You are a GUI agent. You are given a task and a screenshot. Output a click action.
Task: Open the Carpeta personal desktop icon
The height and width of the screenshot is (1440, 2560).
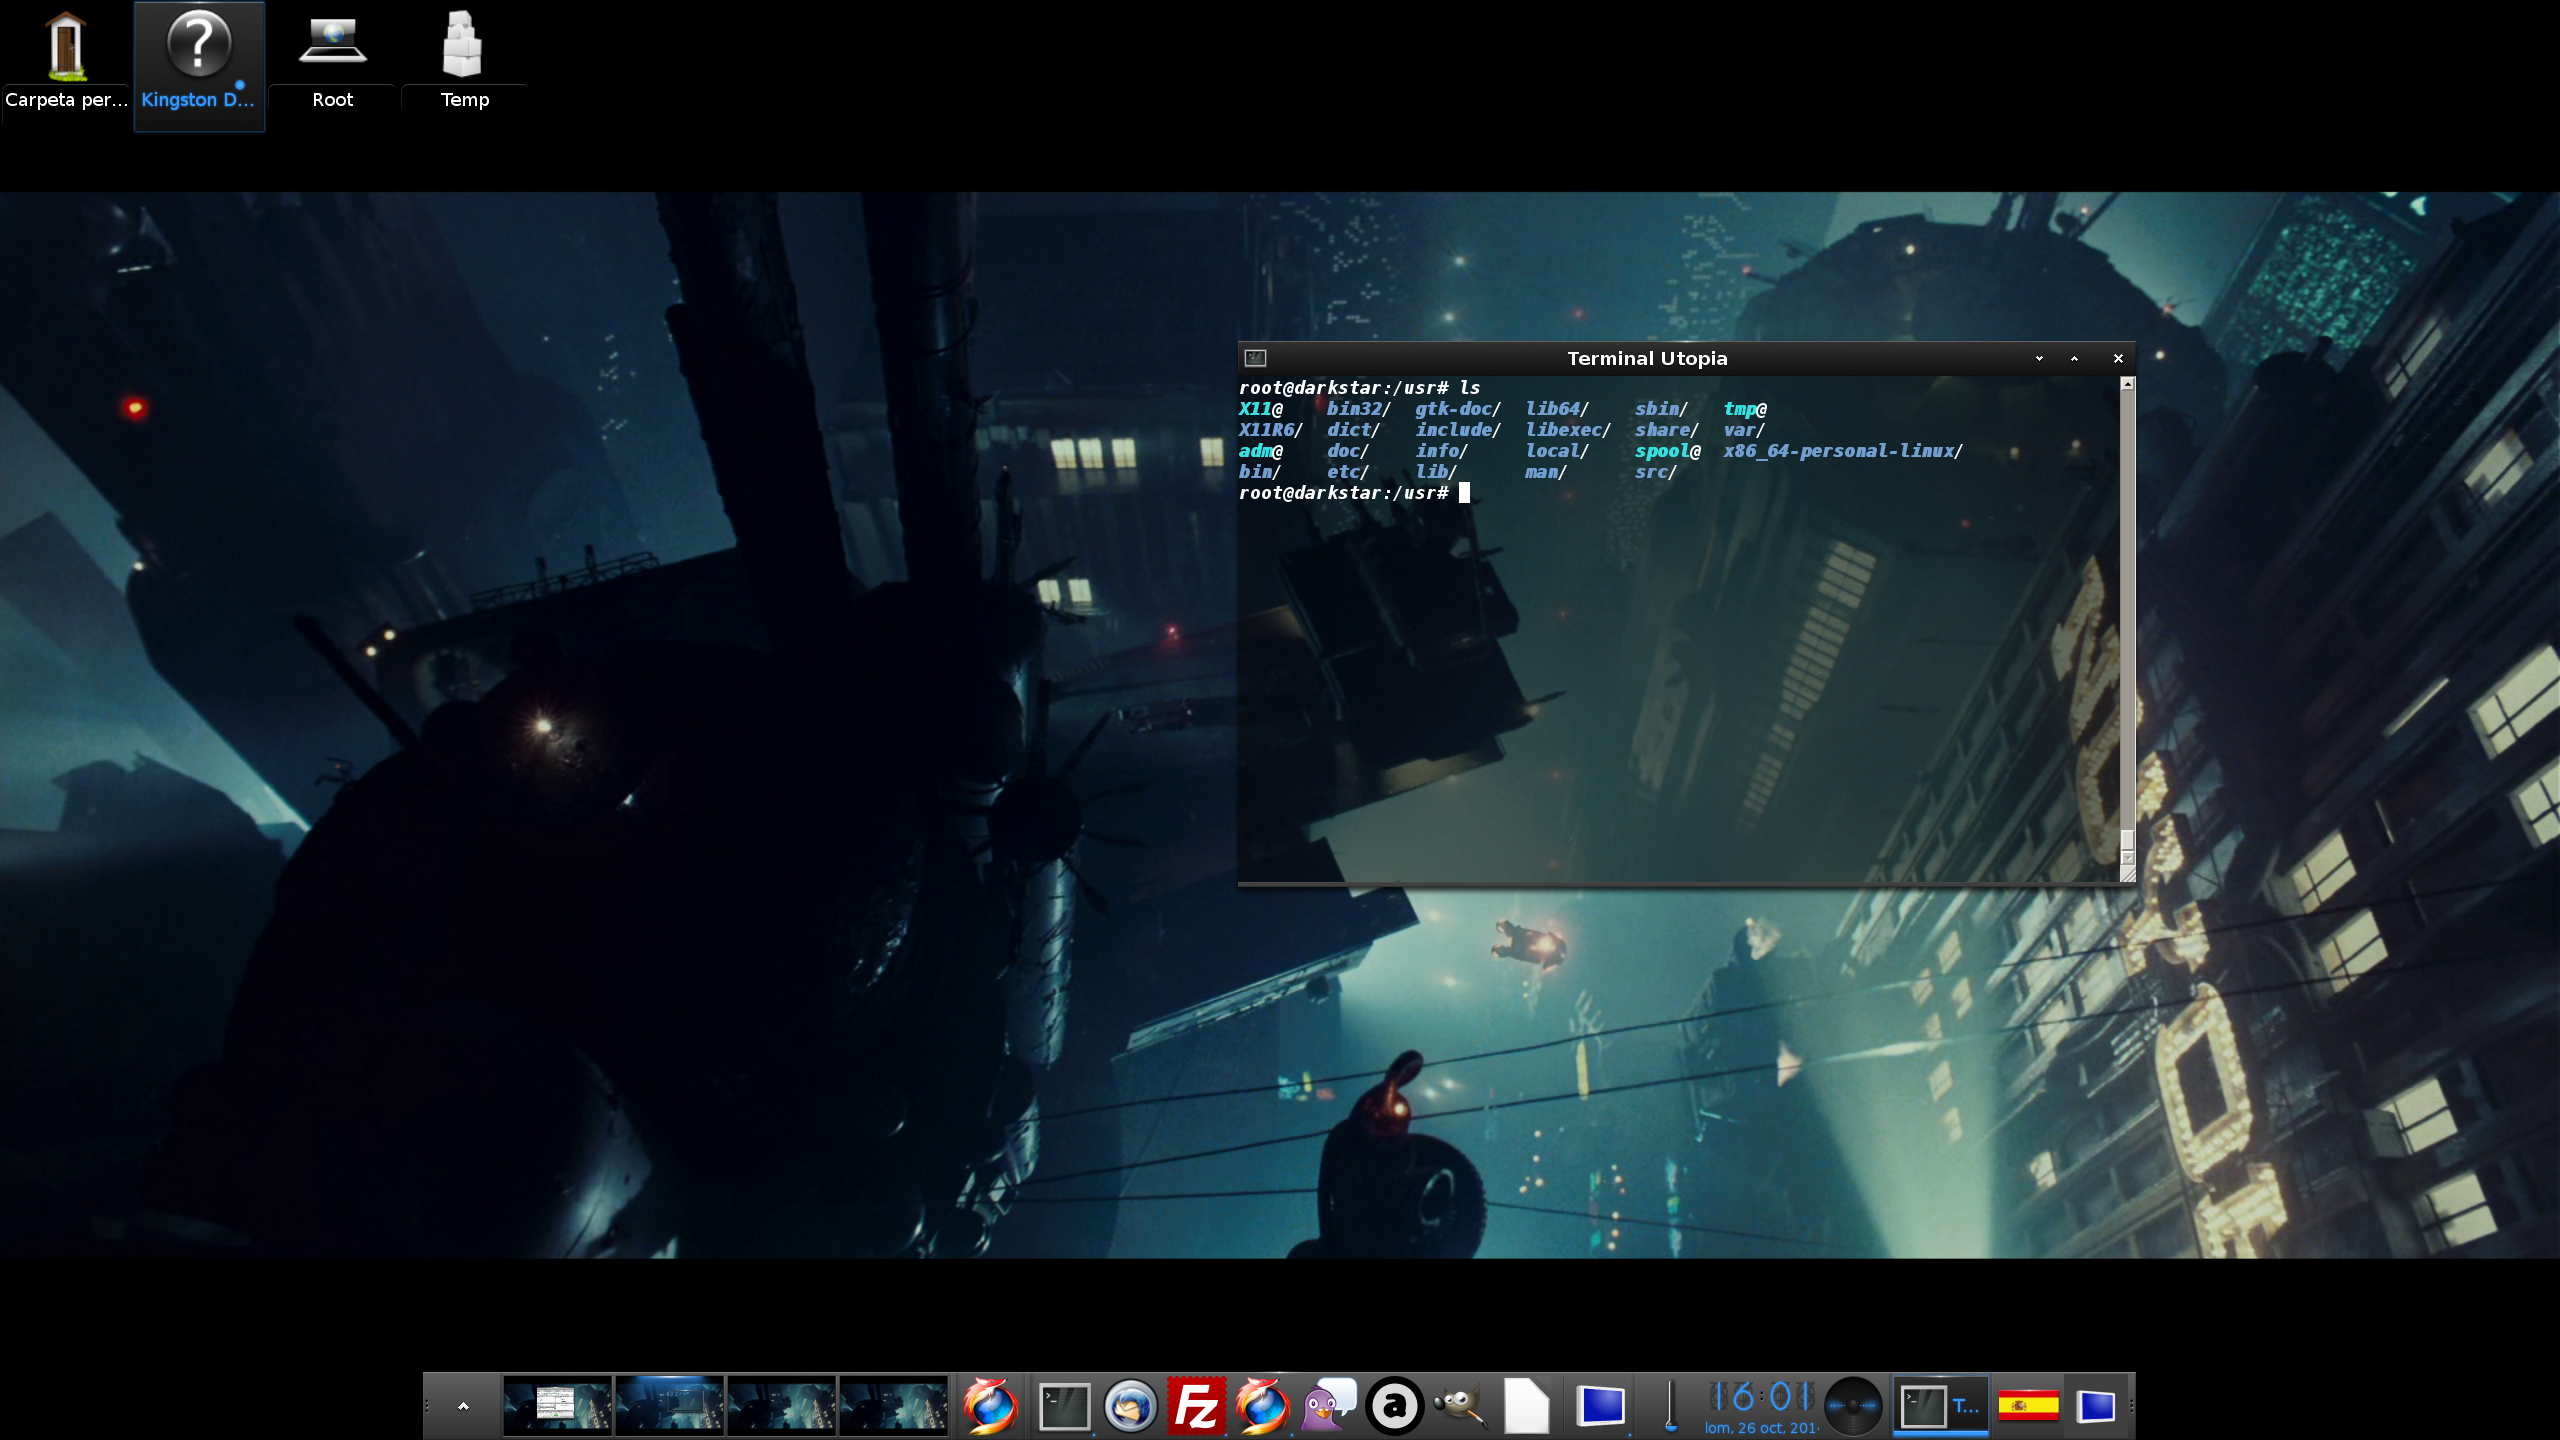(x=66, y=62)
